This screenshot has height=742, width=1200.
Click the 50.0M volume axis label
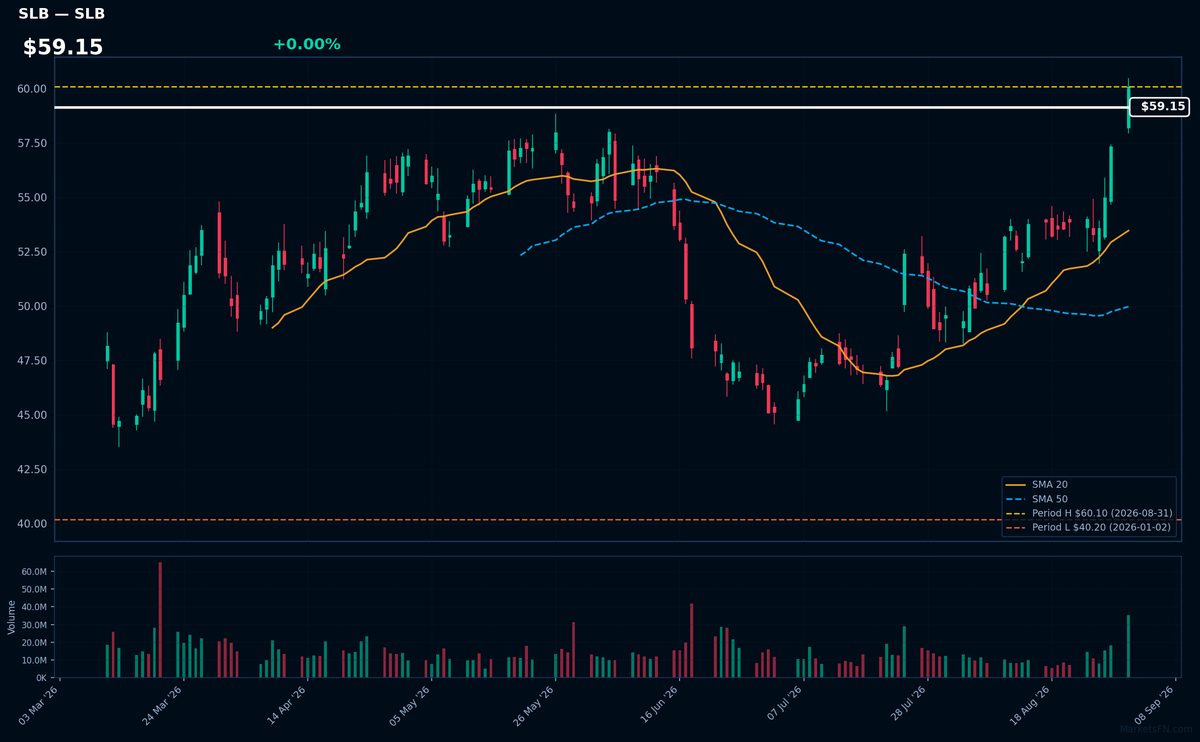pos(34,589)
